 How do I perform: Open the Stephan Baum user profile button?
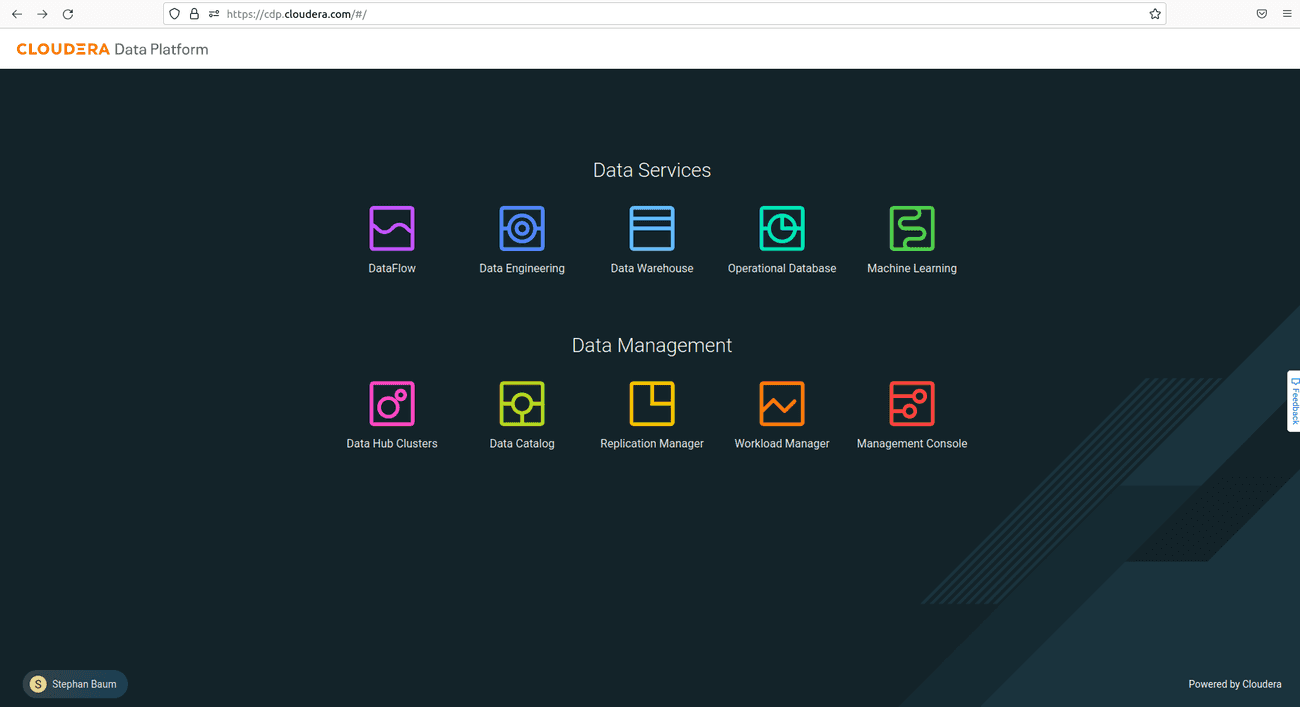75,684
